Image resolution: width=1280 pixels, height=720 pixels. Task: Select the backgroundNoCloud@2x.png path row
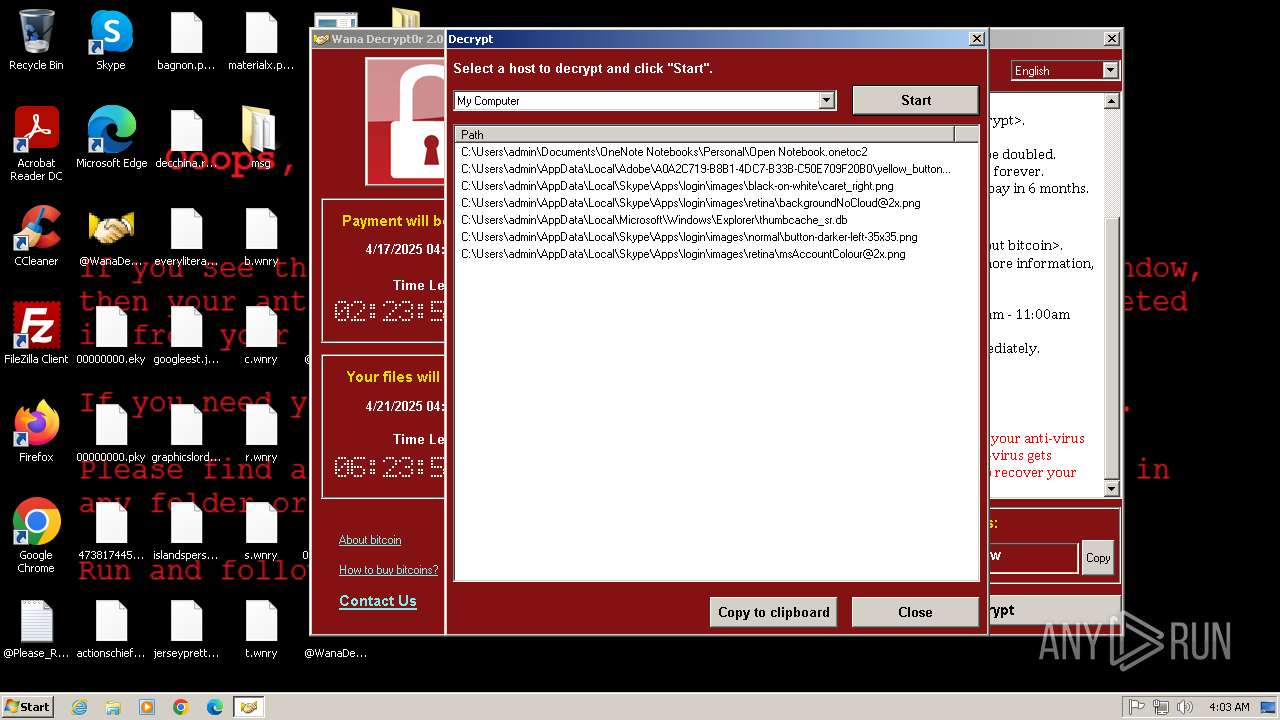coord(716,203)
